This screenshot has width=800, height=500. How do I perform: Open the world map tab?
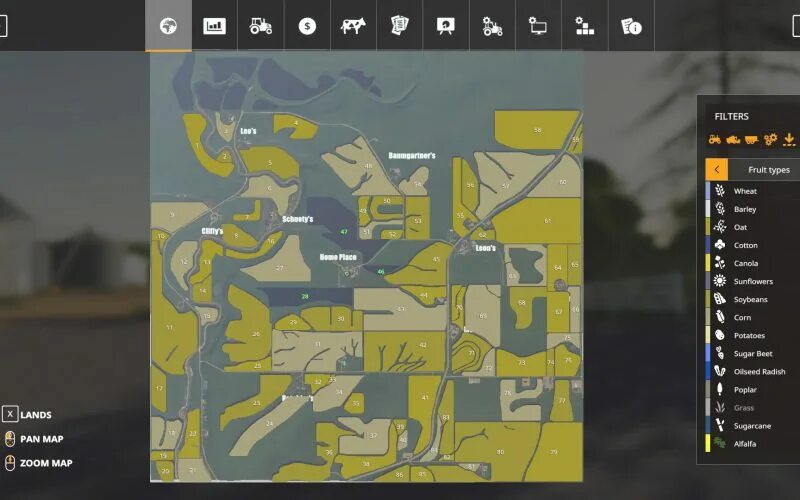pos(168,26)
